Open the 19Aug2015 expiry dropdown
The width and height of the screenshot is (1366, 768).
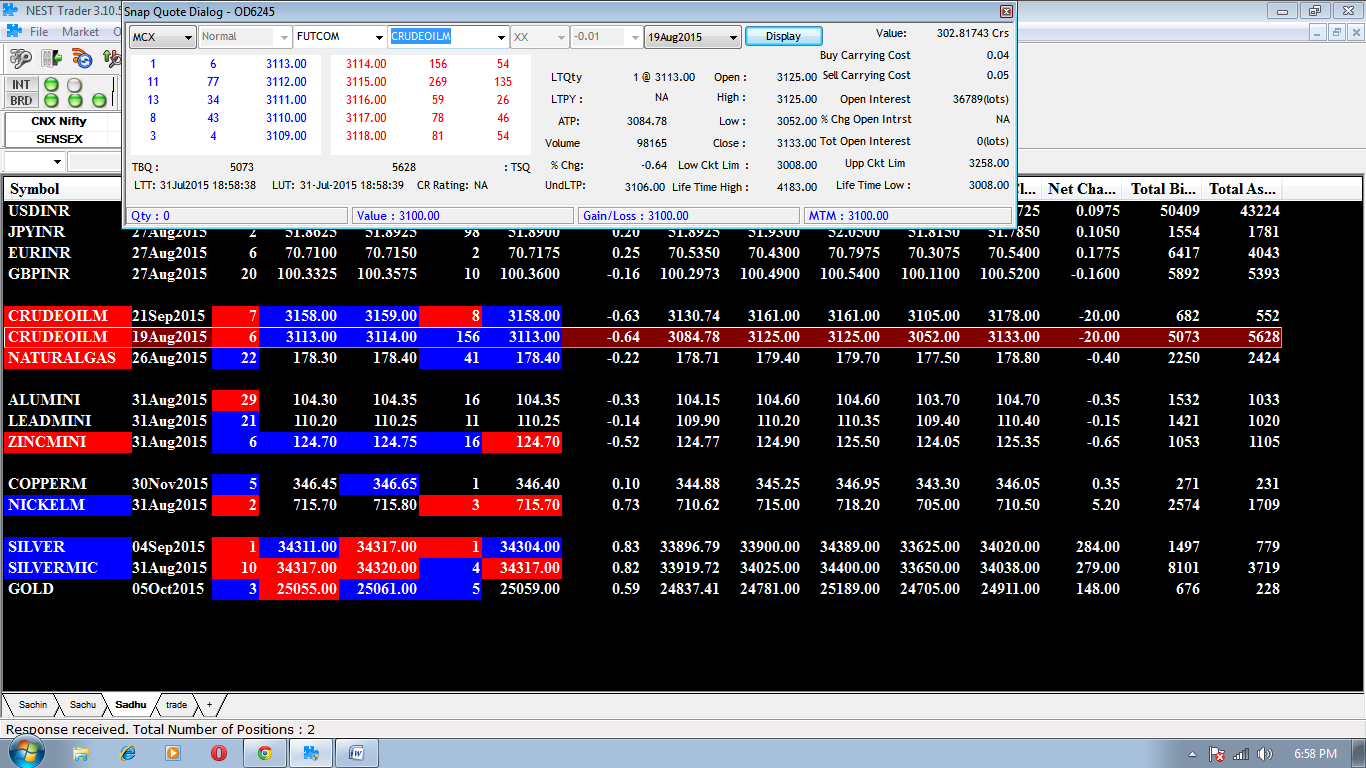tap(693, 37)
